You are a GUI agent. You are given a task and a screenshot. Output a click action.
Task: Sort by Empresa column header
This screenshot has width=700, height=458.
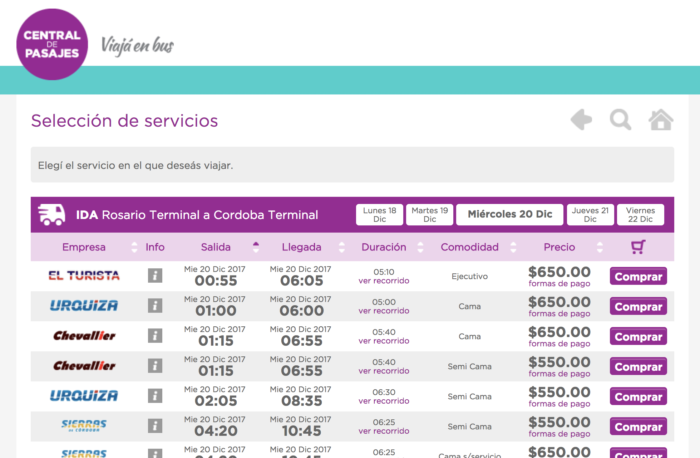tap(84, 247)
